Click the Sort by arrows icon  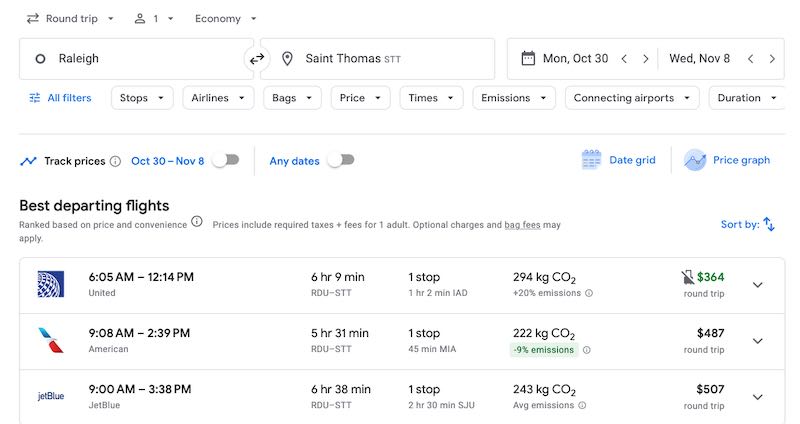(769, 225)
